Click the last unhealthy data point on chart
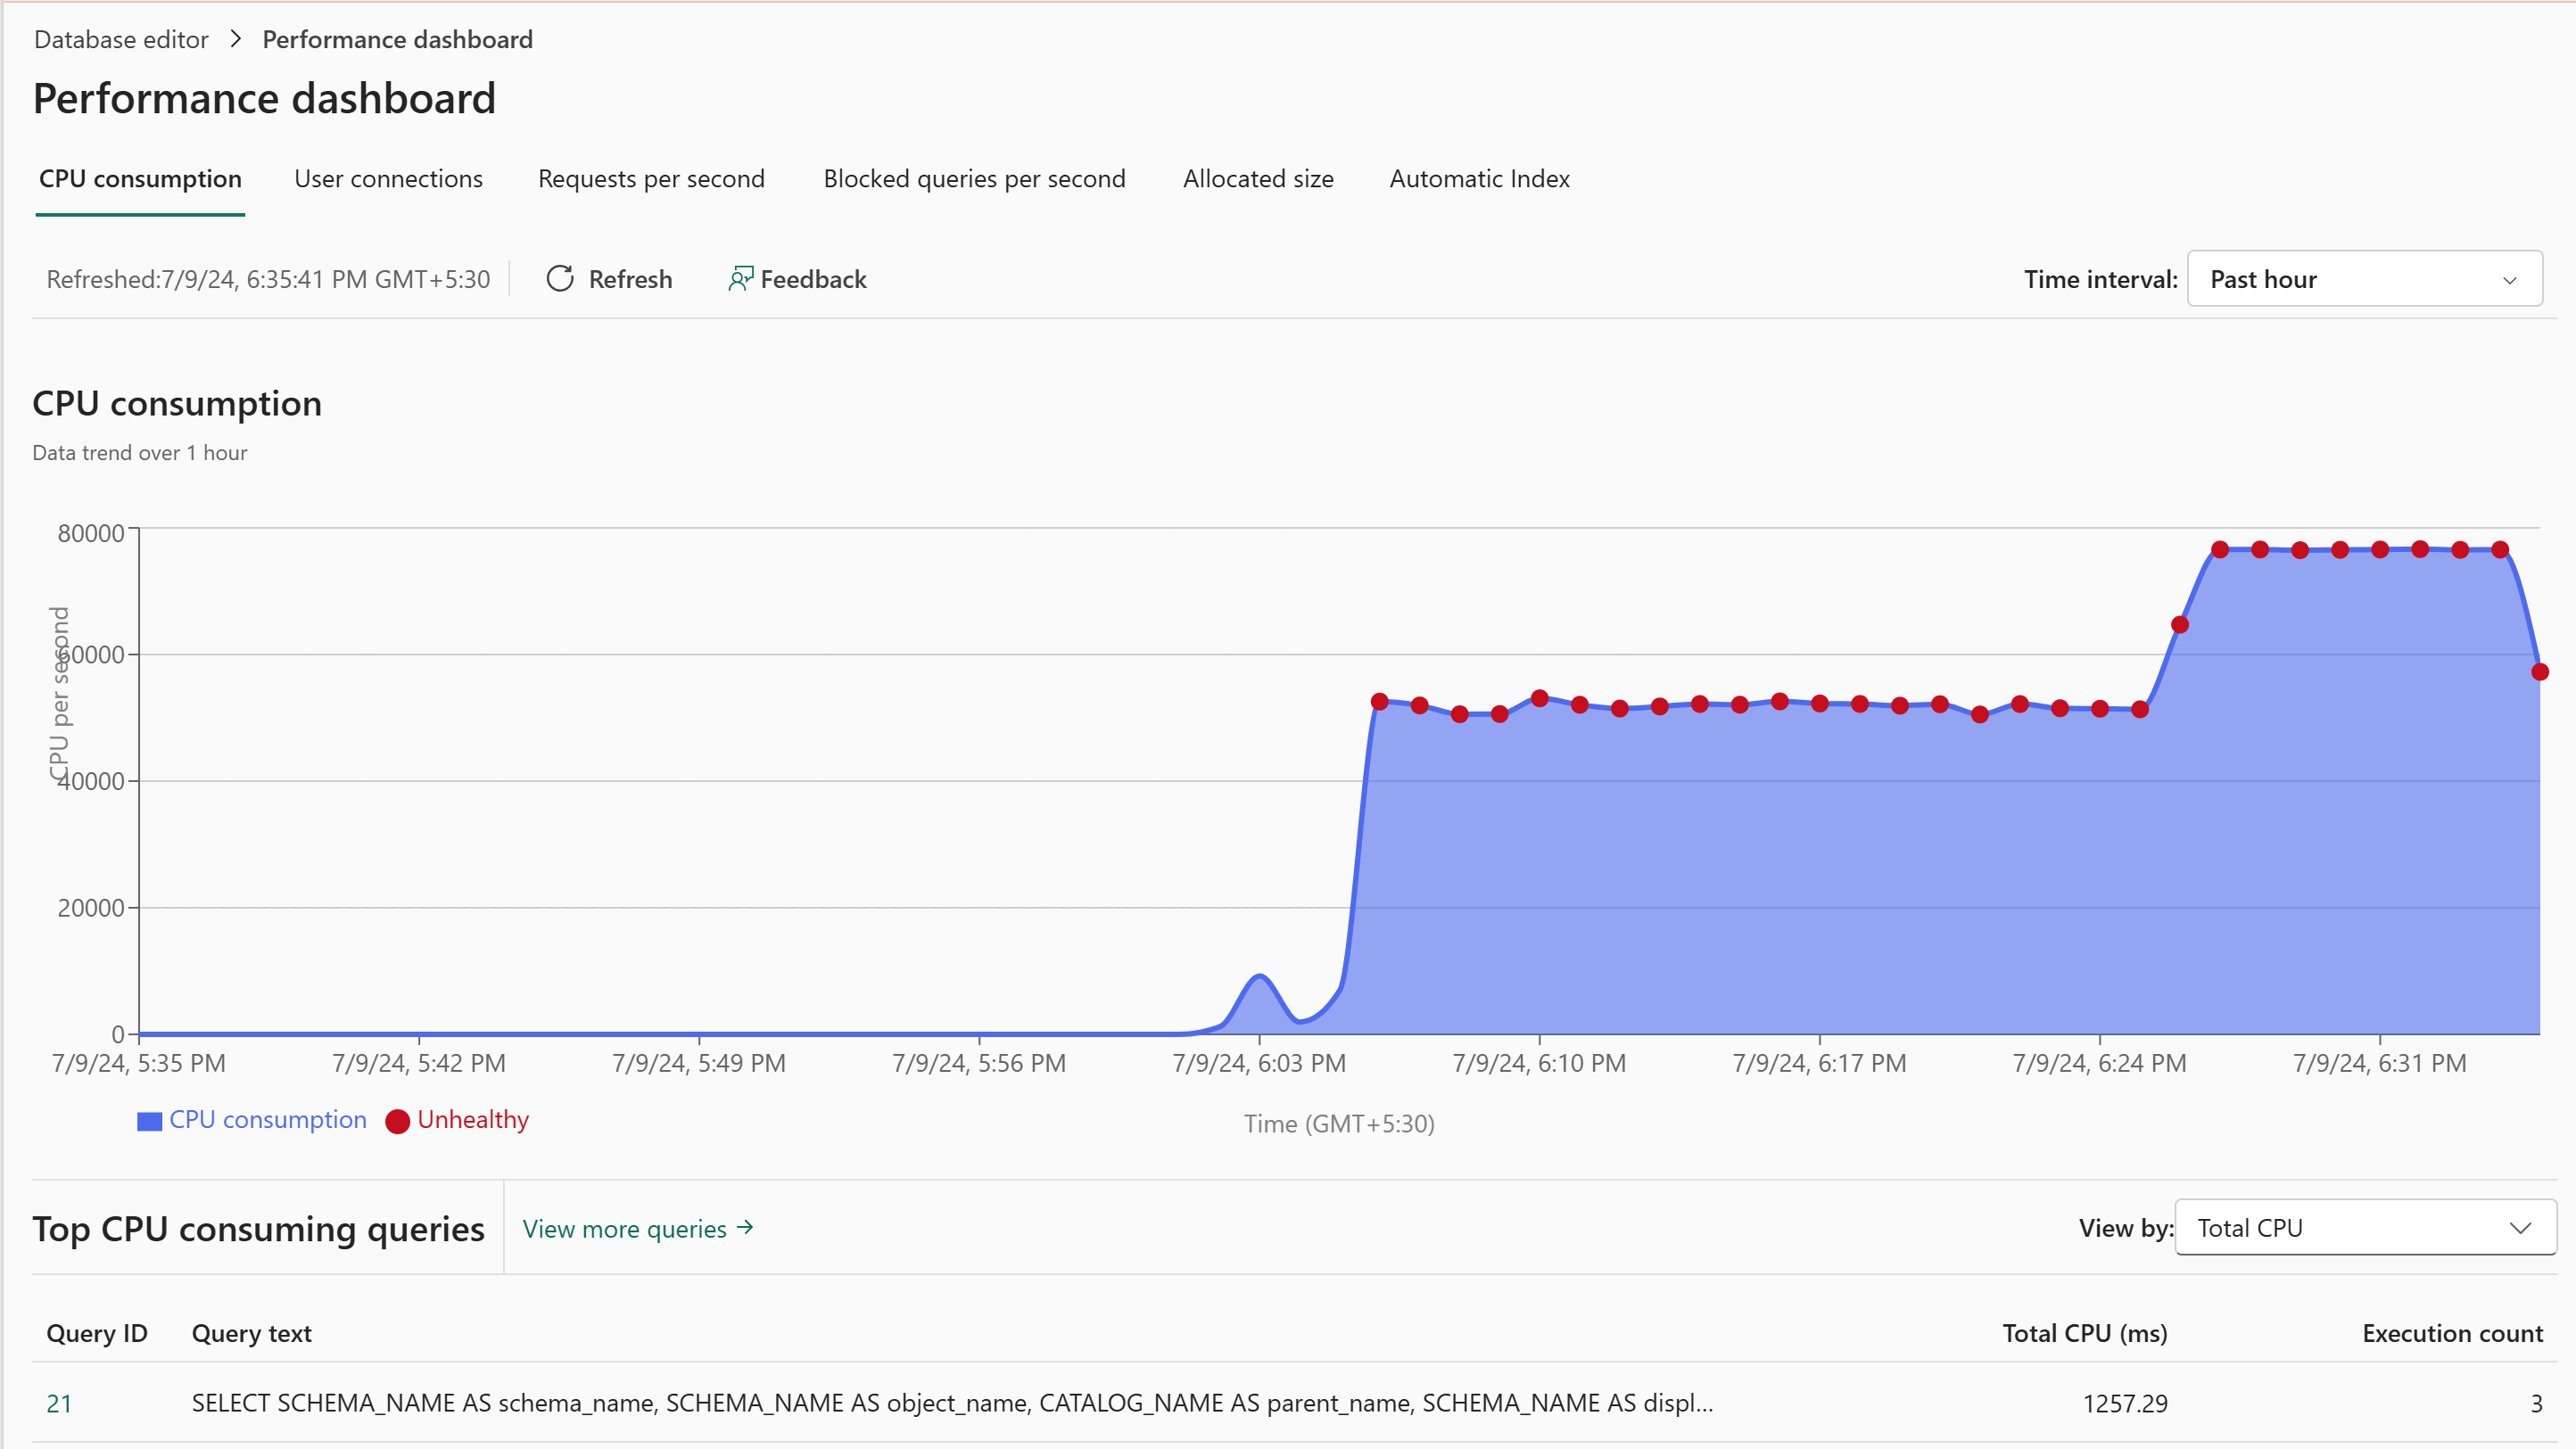 point(2539,672)
